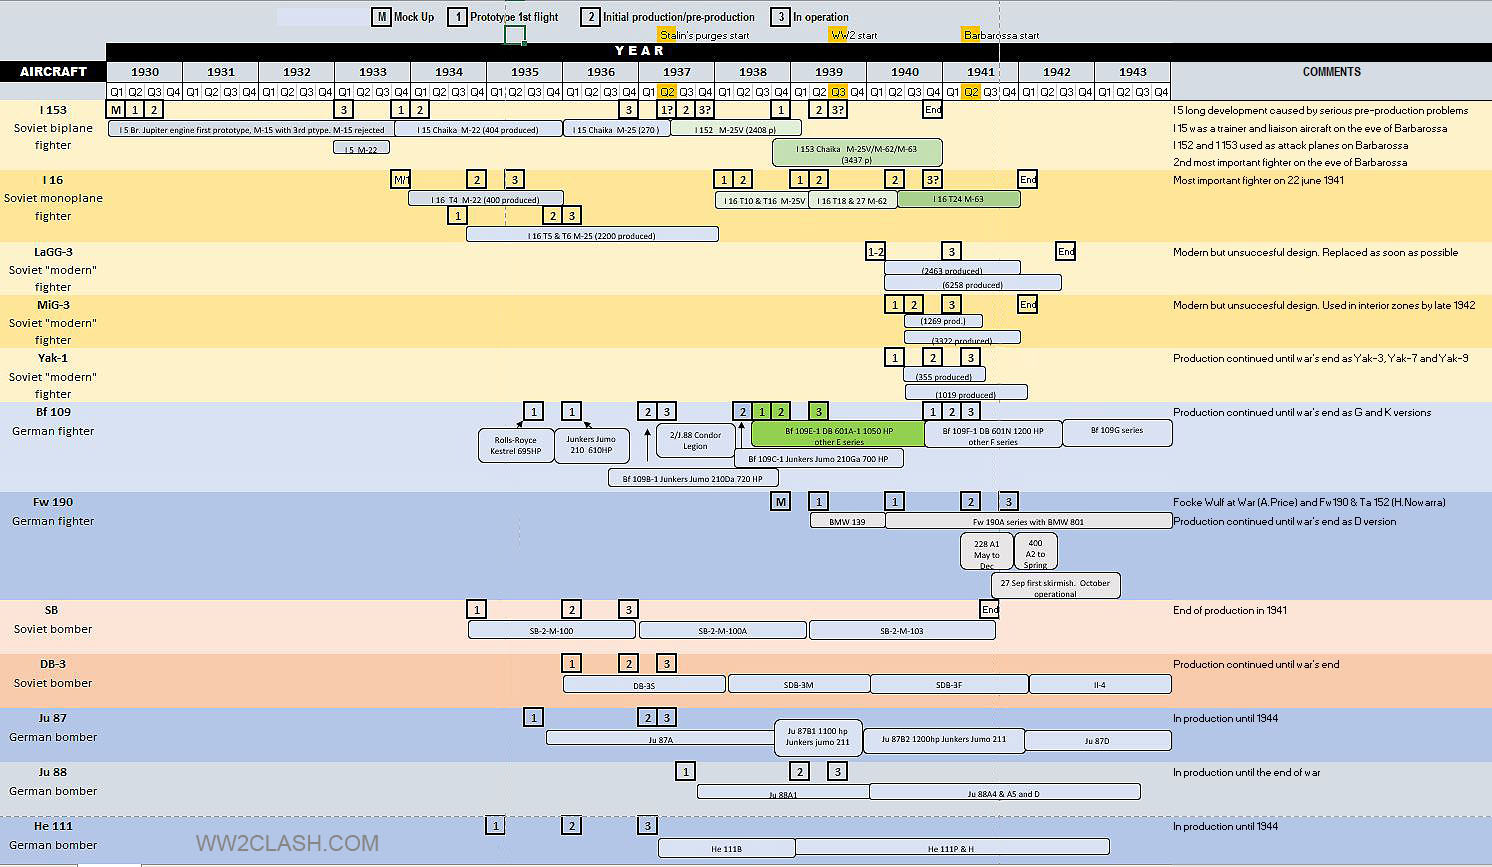Select the Rolls-Royce Kestrel 695HP callout box
This screenshot has height=867, width=1492.
point(515,445)
